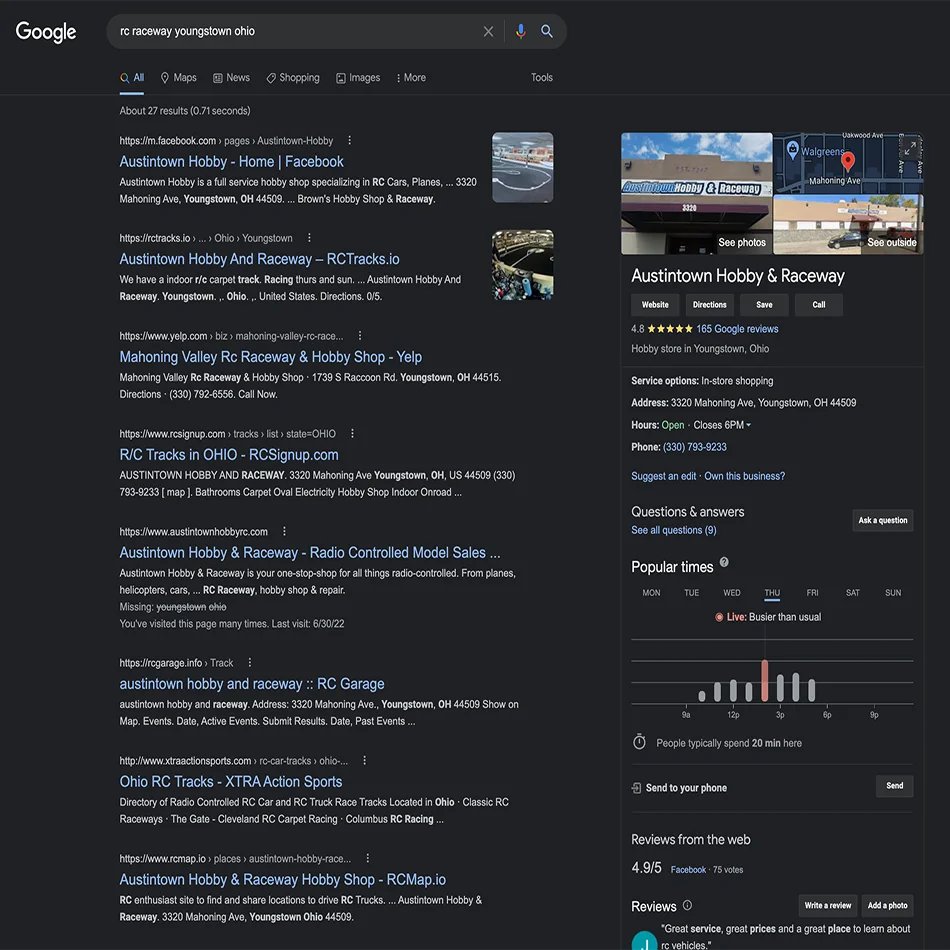This screenshot has height=950, width=950.
Task: Click phone number (330) 793-9233
Action: tap(695, 447)
